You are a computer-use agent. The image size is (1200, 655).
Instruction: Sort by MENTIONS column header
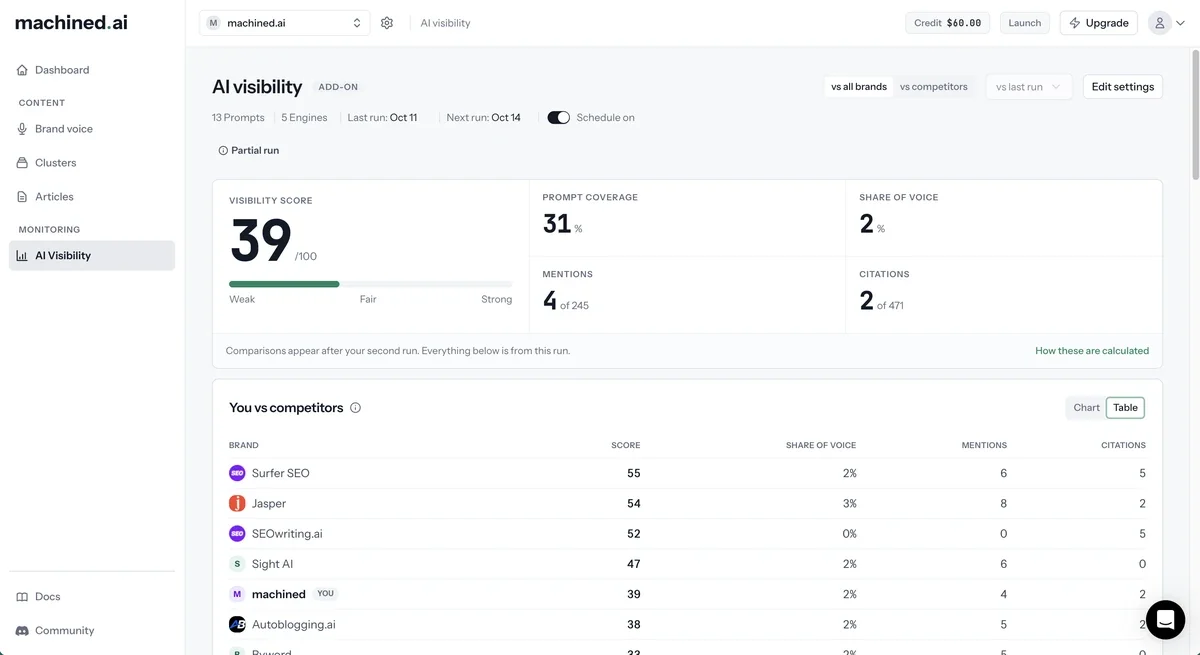tap(984, 445)
